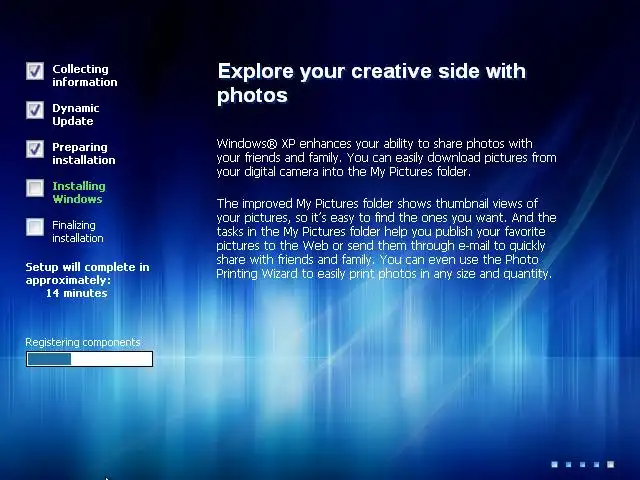Click the brightest rightmost progress square
This screenshot has width=640, height=480.
(x=611, y=464)
